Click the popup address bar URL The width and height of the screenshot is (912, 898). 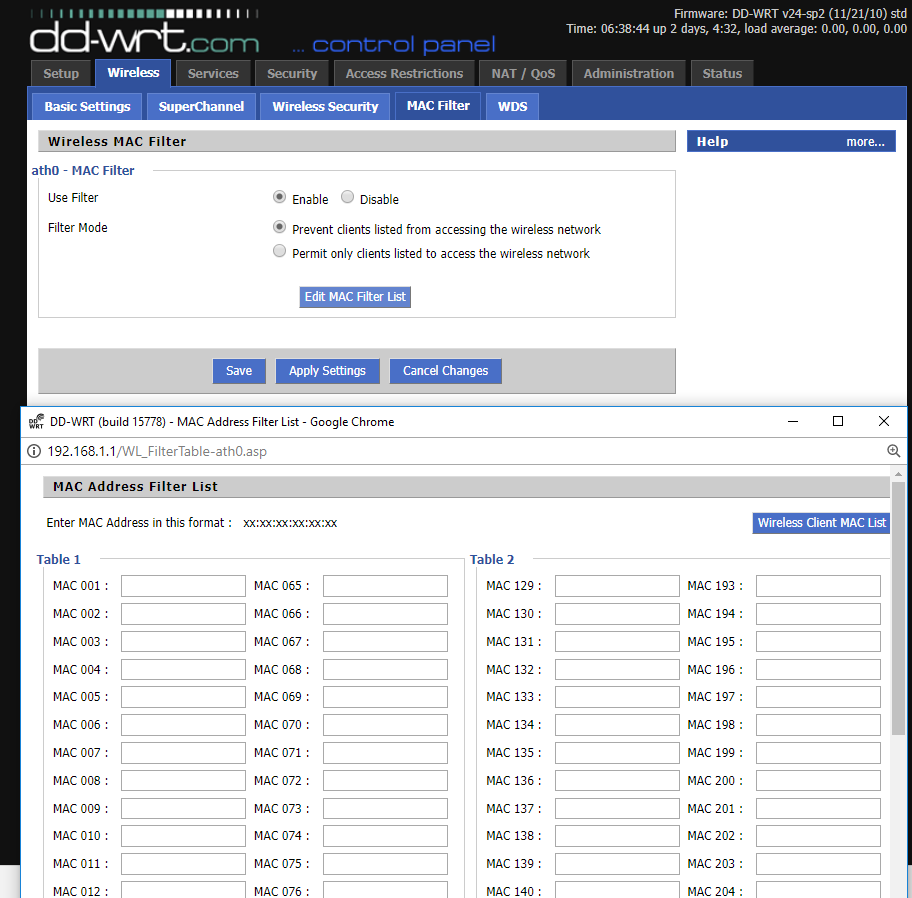[157, 451]
